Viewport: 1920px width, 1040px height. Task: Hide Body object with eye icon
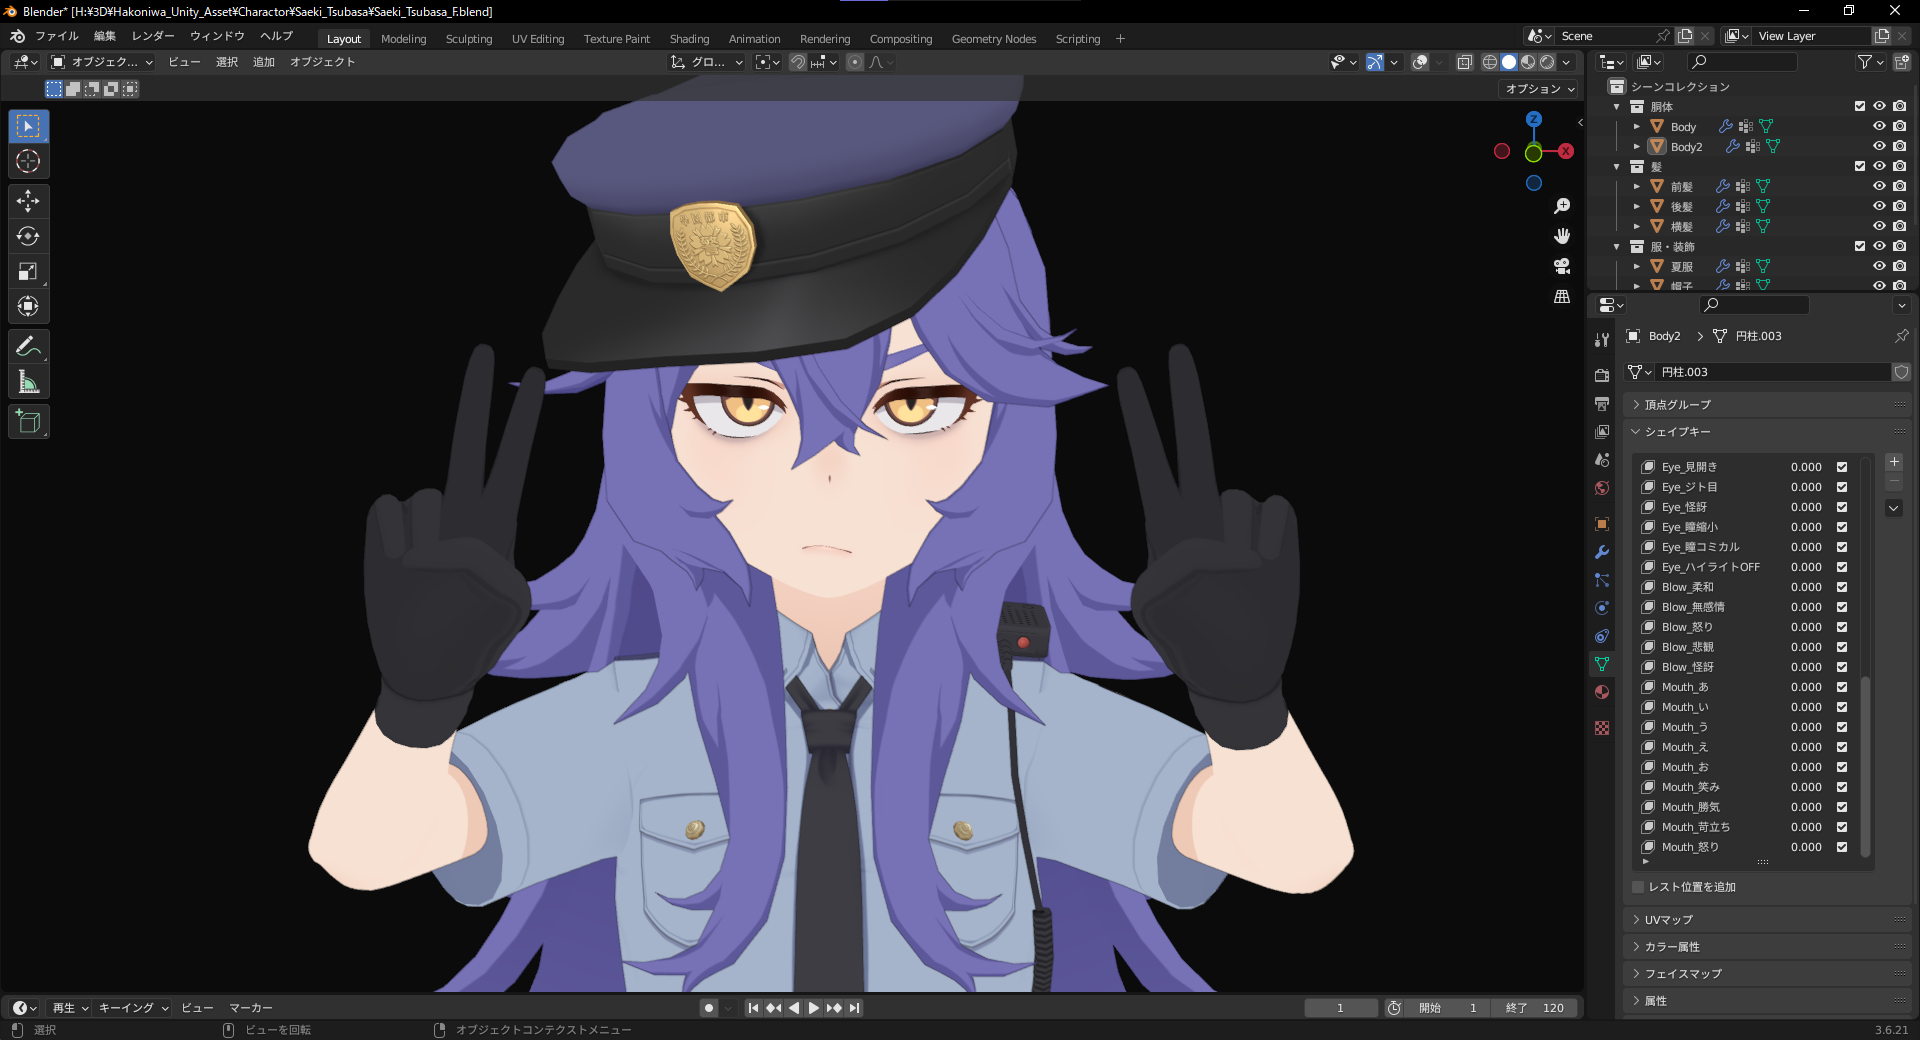pyautogui.click(x=1879, y=126)
